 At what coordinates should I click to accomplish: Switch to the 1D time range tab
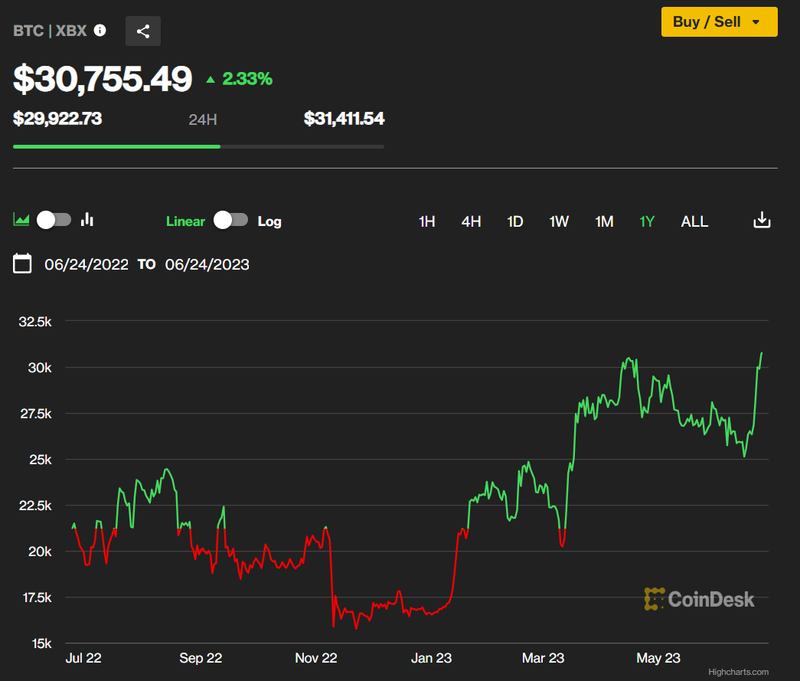pos(515,221)
